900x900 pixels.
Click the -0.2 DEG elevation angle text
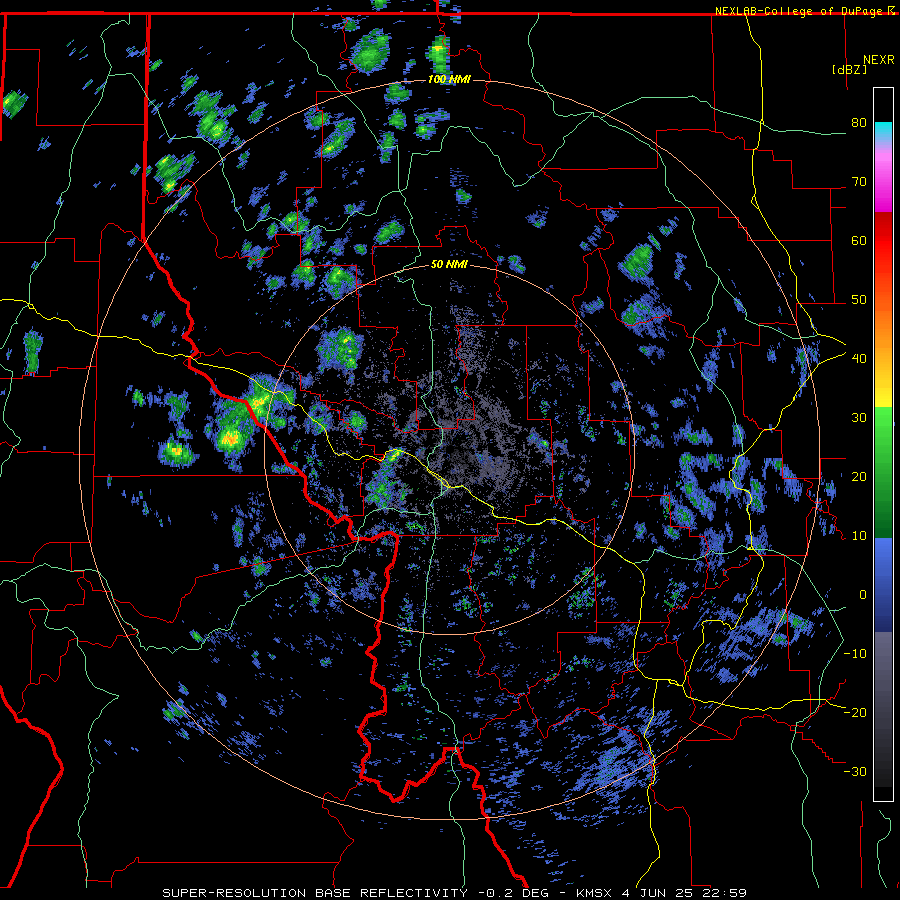click(512, 893)
